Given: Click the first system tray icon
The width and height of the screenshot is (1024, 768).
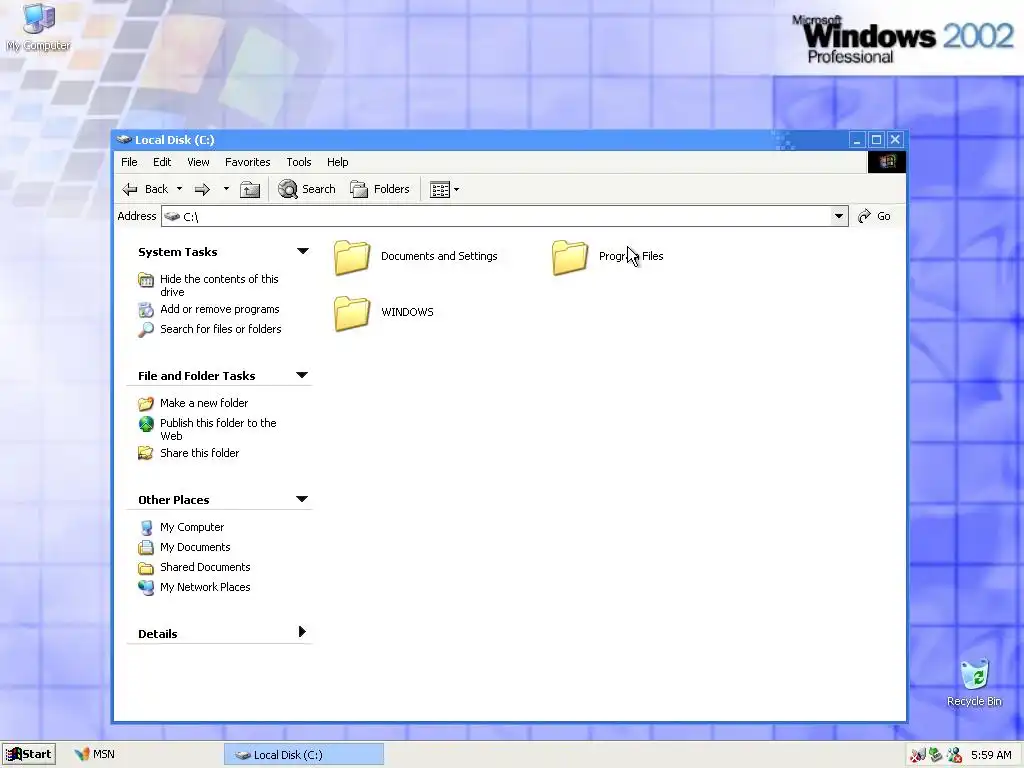Looking at the screenshot, I should coord(917,756).
